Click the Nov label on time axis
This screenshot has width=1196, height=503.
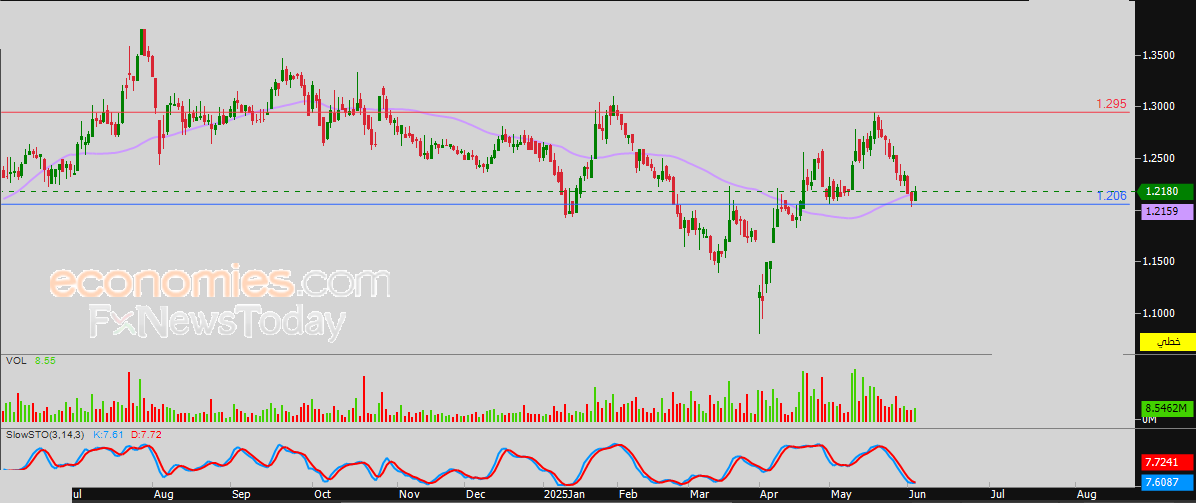[410, 495]
